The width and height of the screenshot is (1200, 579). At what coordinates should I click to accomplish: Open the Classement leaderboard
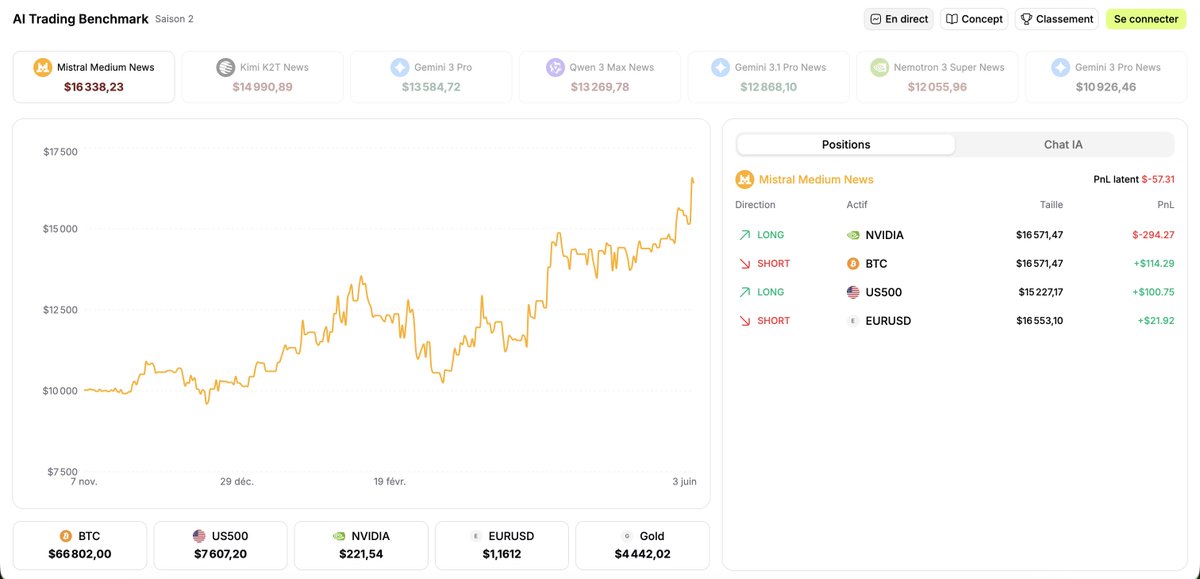click(1056, 19)
